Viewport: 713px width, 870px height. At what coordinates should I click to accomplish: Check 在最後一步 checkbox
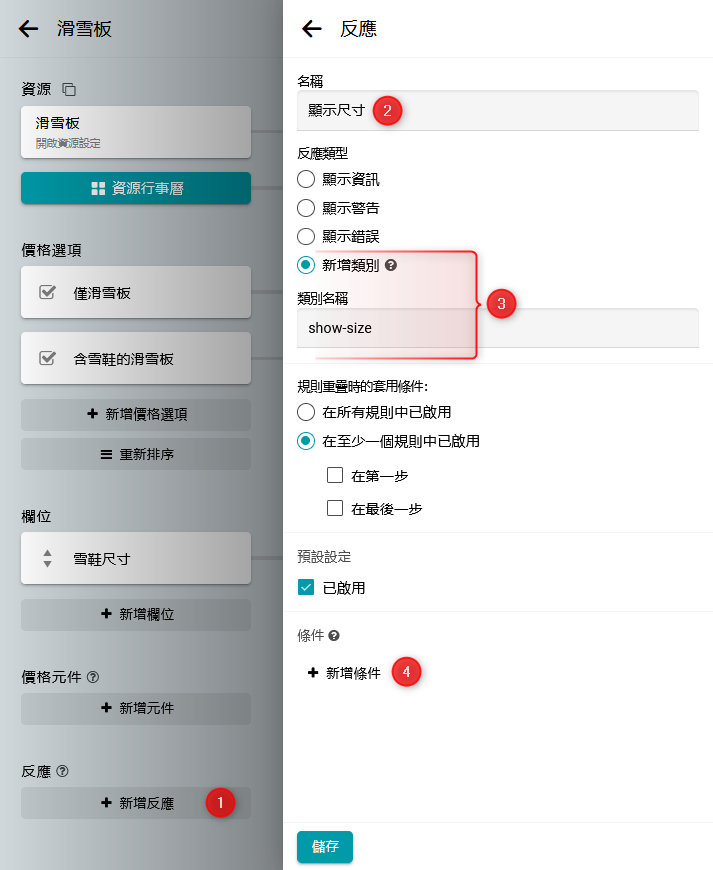click(335, 509)
